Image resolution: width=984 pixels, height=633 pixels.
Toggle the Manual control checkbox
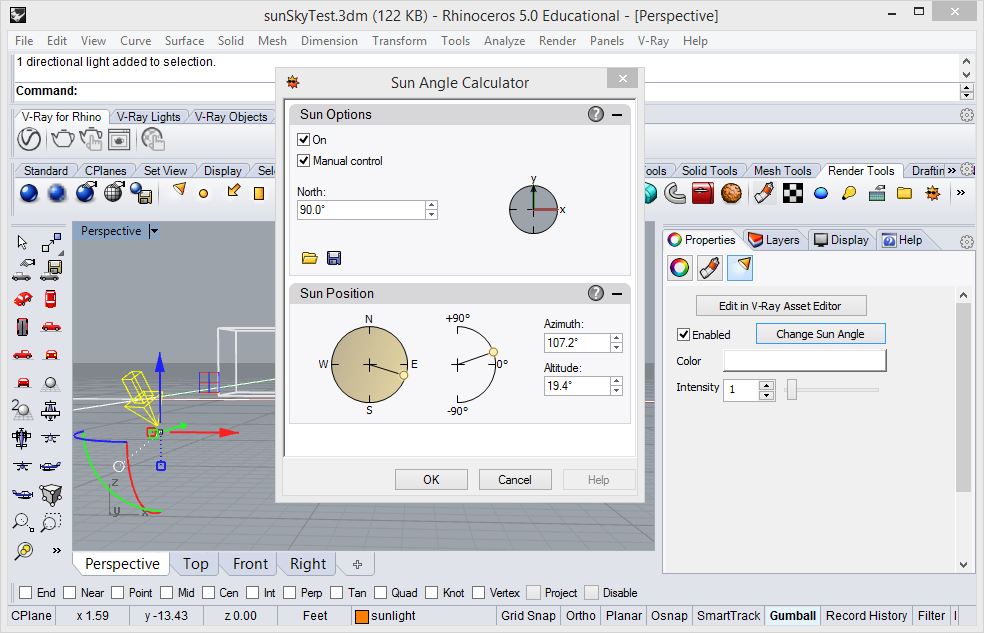click(x=304, y=161)
